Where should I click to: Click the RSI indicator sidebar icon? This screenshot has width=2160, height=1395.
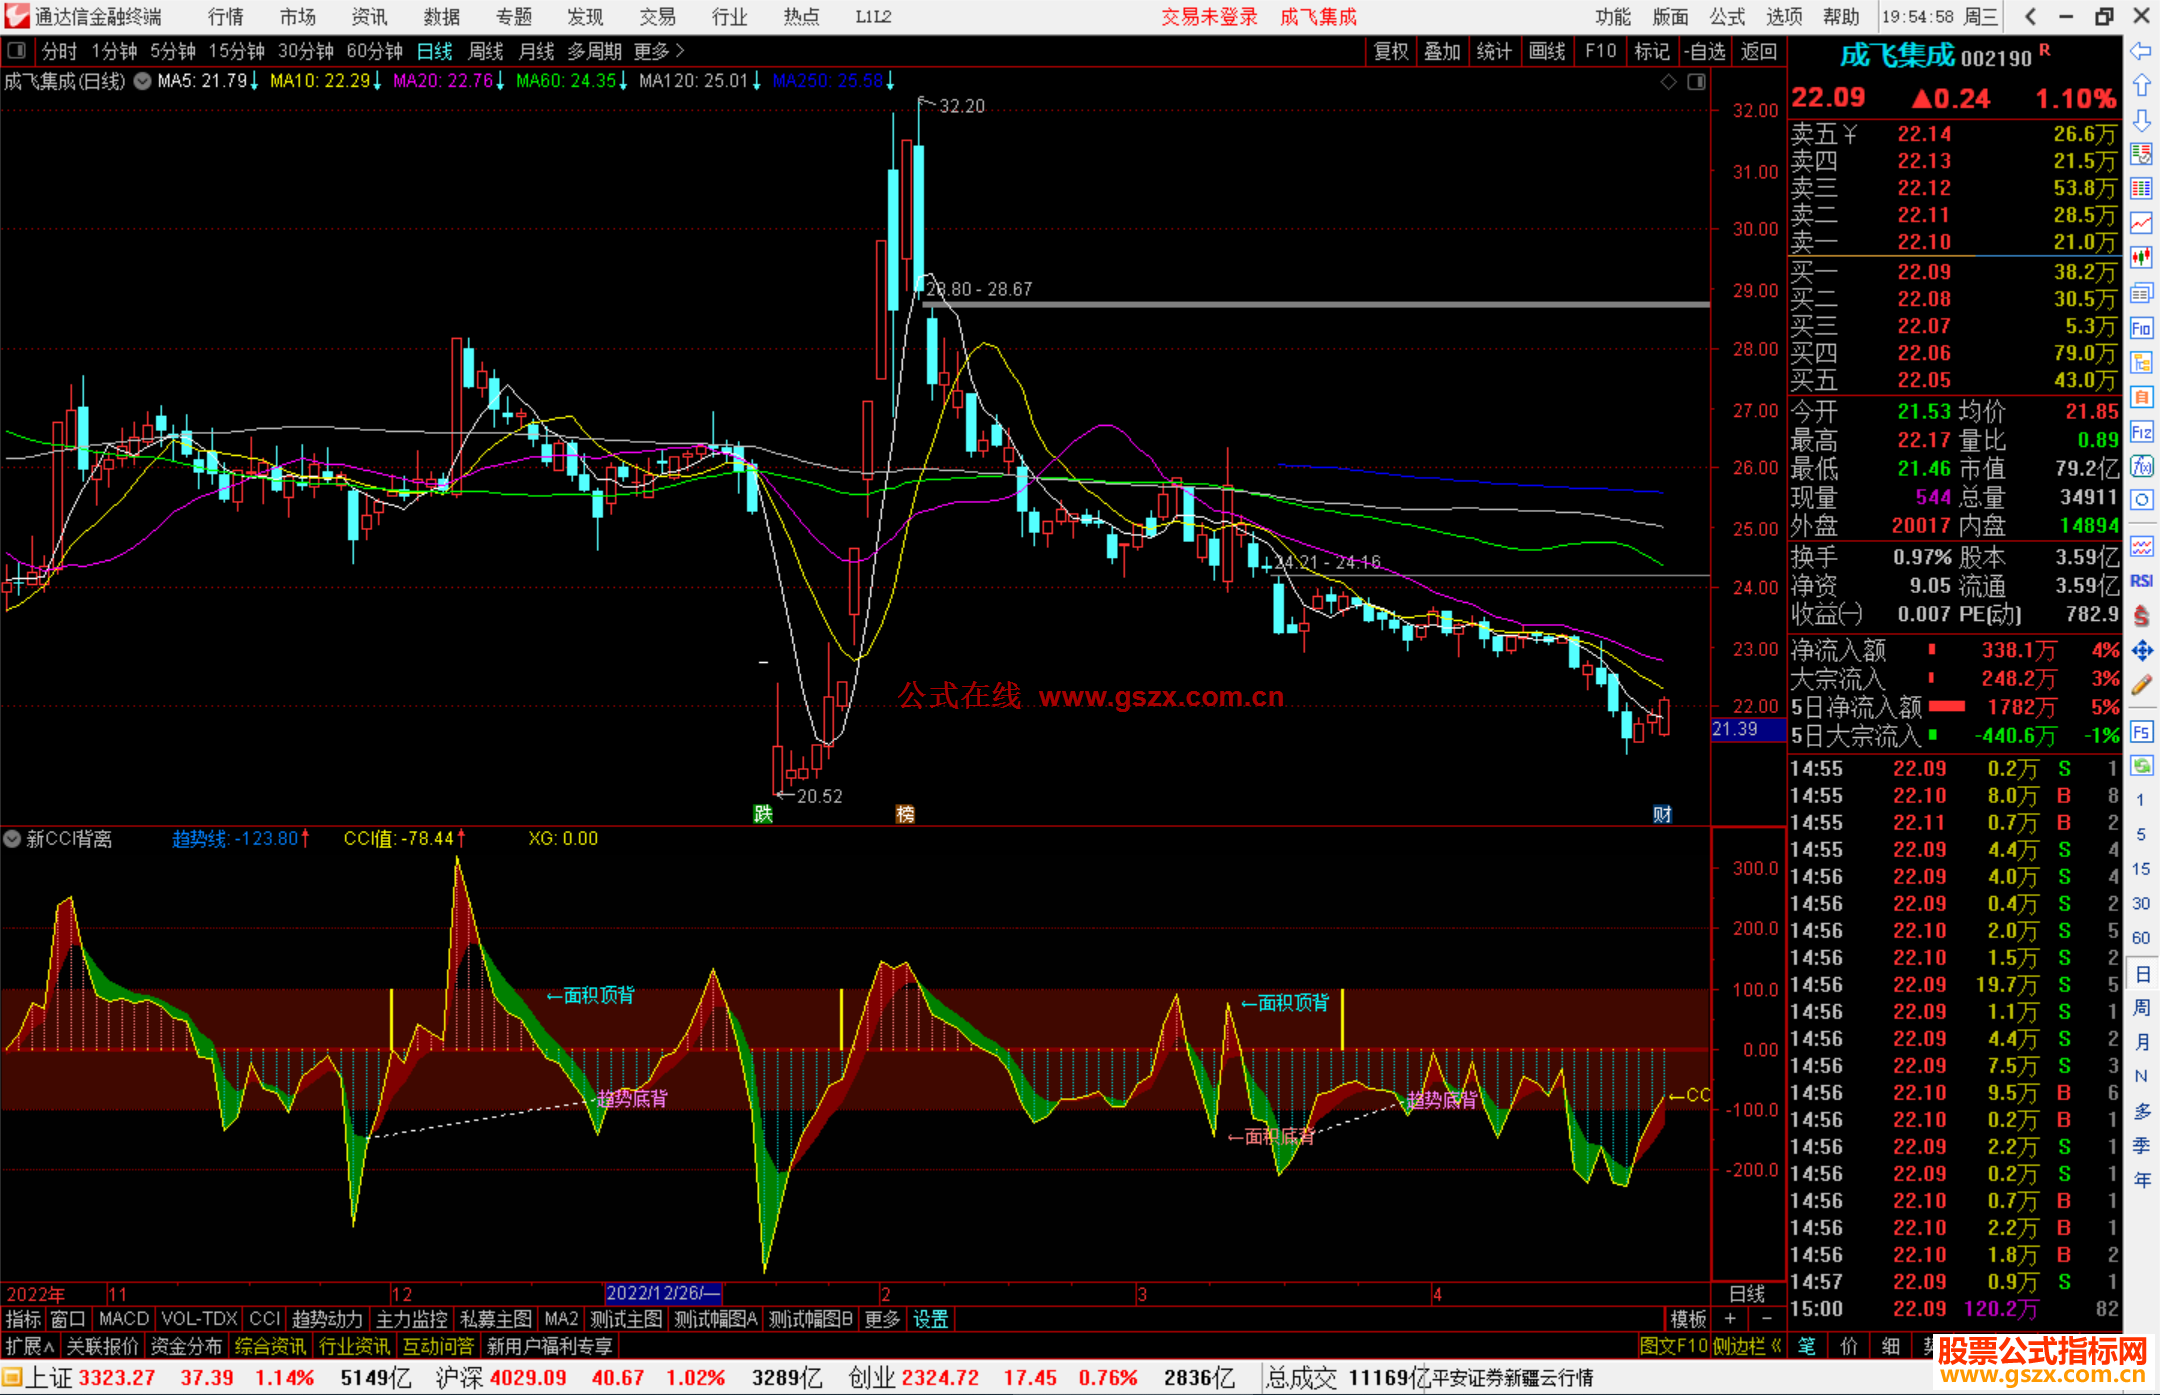point(2141,581)
